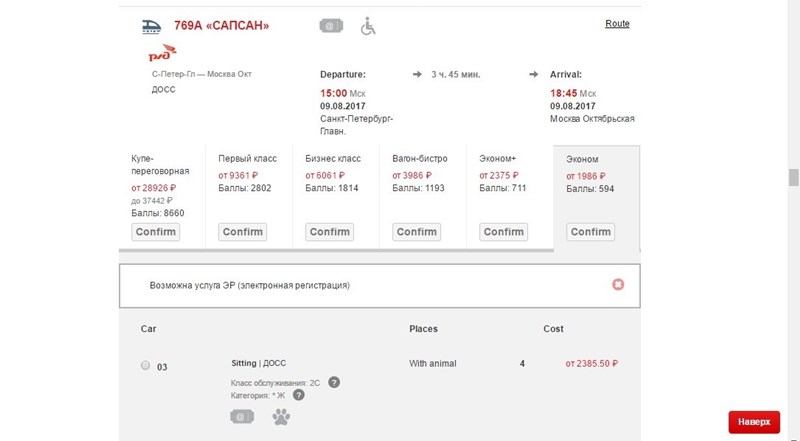Click the e-ticket icon beside train name

[329, 25]
